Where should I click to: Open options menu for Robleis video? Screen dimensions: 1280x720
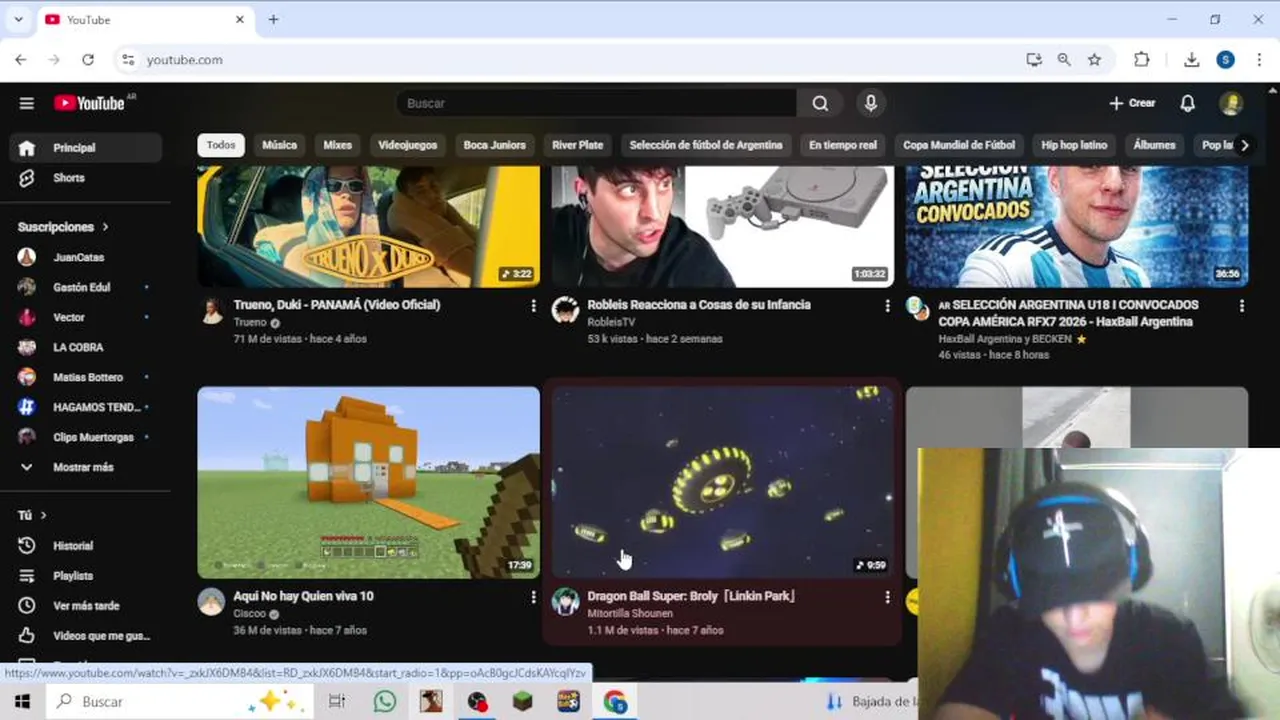(x=887, y=306)
